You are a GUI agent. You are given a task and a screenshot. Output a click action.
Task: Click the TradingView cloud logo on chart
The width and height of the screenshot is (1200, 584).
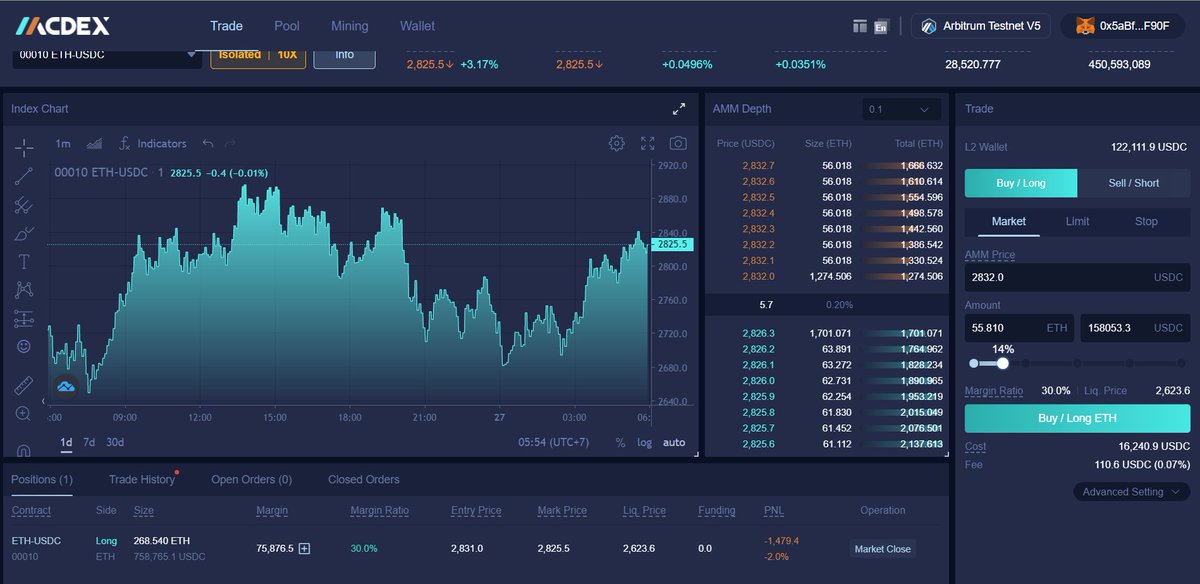pos(66,385)
